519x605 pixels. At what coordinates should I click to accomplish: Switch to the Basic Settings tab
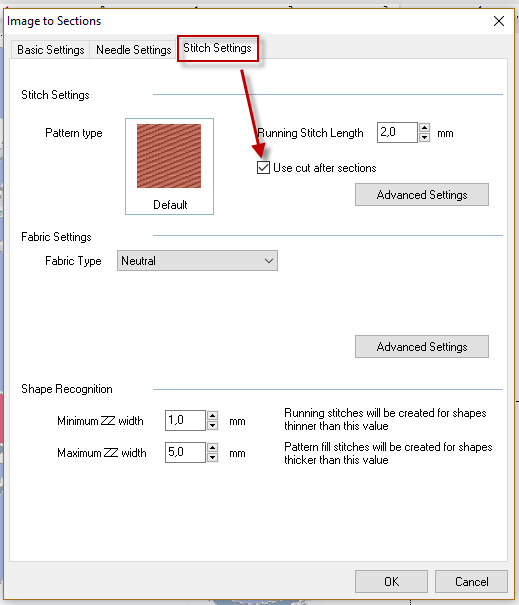click(51, 50)
